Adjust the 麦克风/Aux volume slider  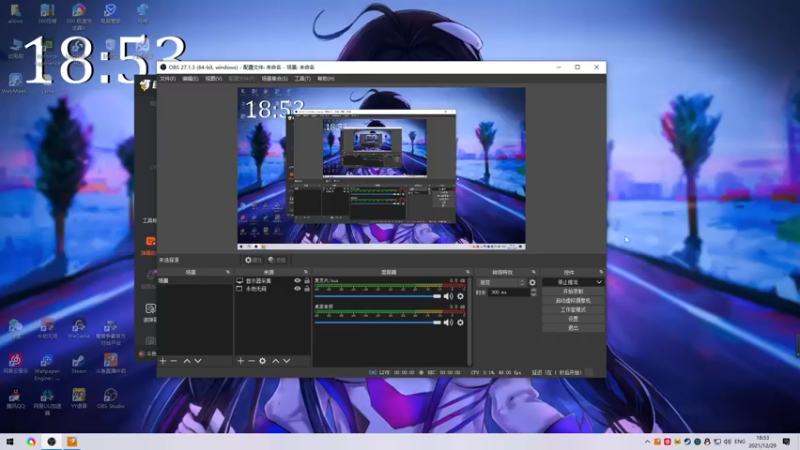click(x=378, y=296)
